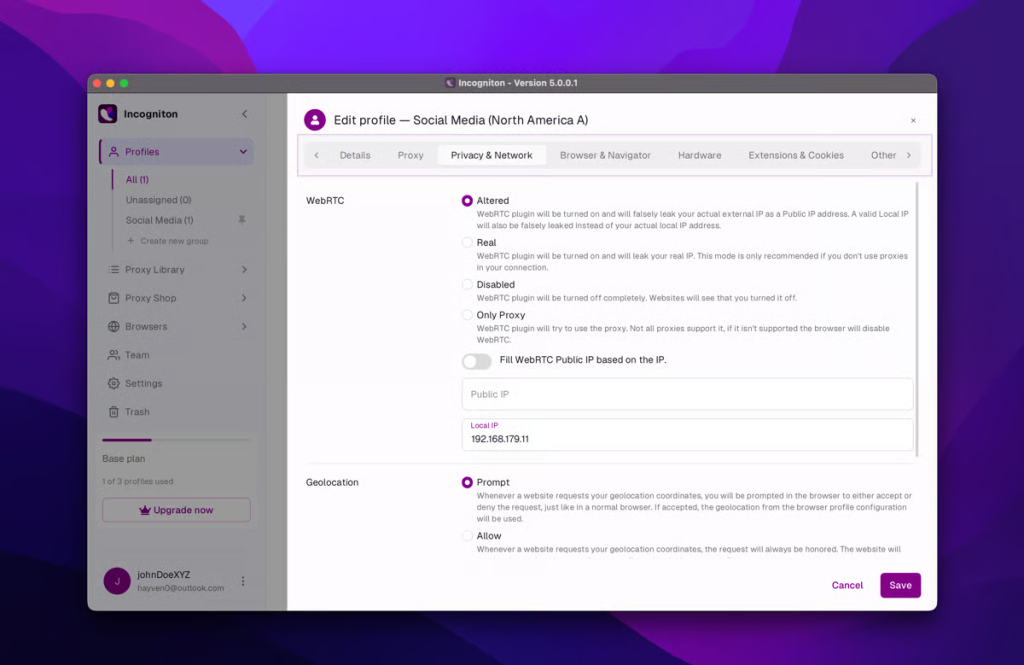The image size is (1024, 665).
Task: Select the Only Proxy WebRTC radio option
Action: point(467,315)
